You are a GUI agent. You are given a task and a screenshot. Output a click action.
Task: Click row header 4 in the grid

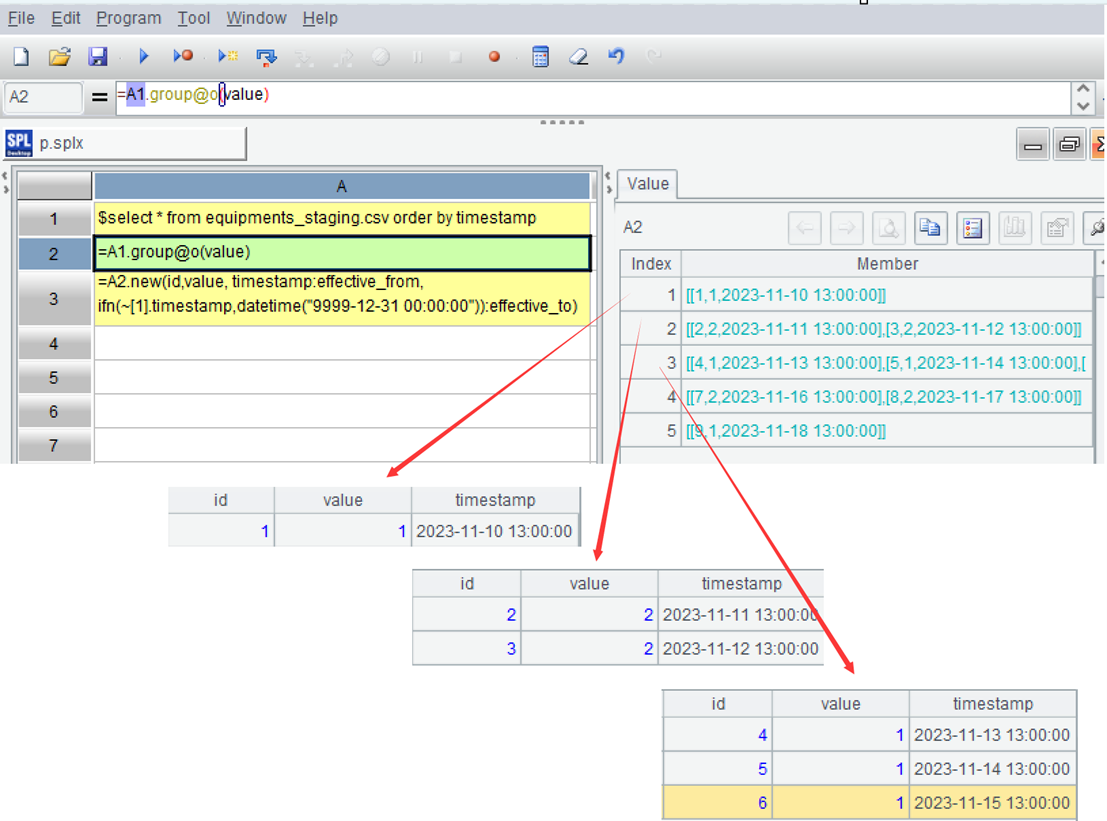(x=54, y=344)
